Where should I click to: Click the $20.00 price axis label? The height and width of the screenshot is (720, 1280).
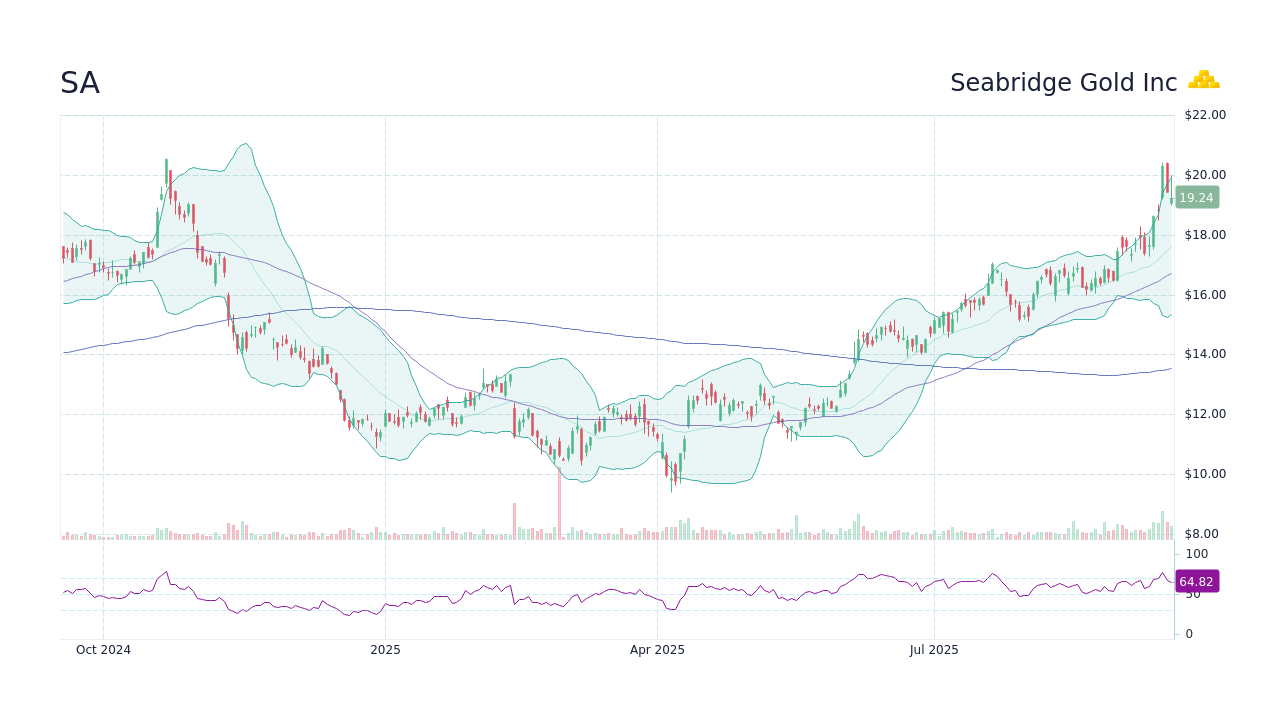[1205, 175]
